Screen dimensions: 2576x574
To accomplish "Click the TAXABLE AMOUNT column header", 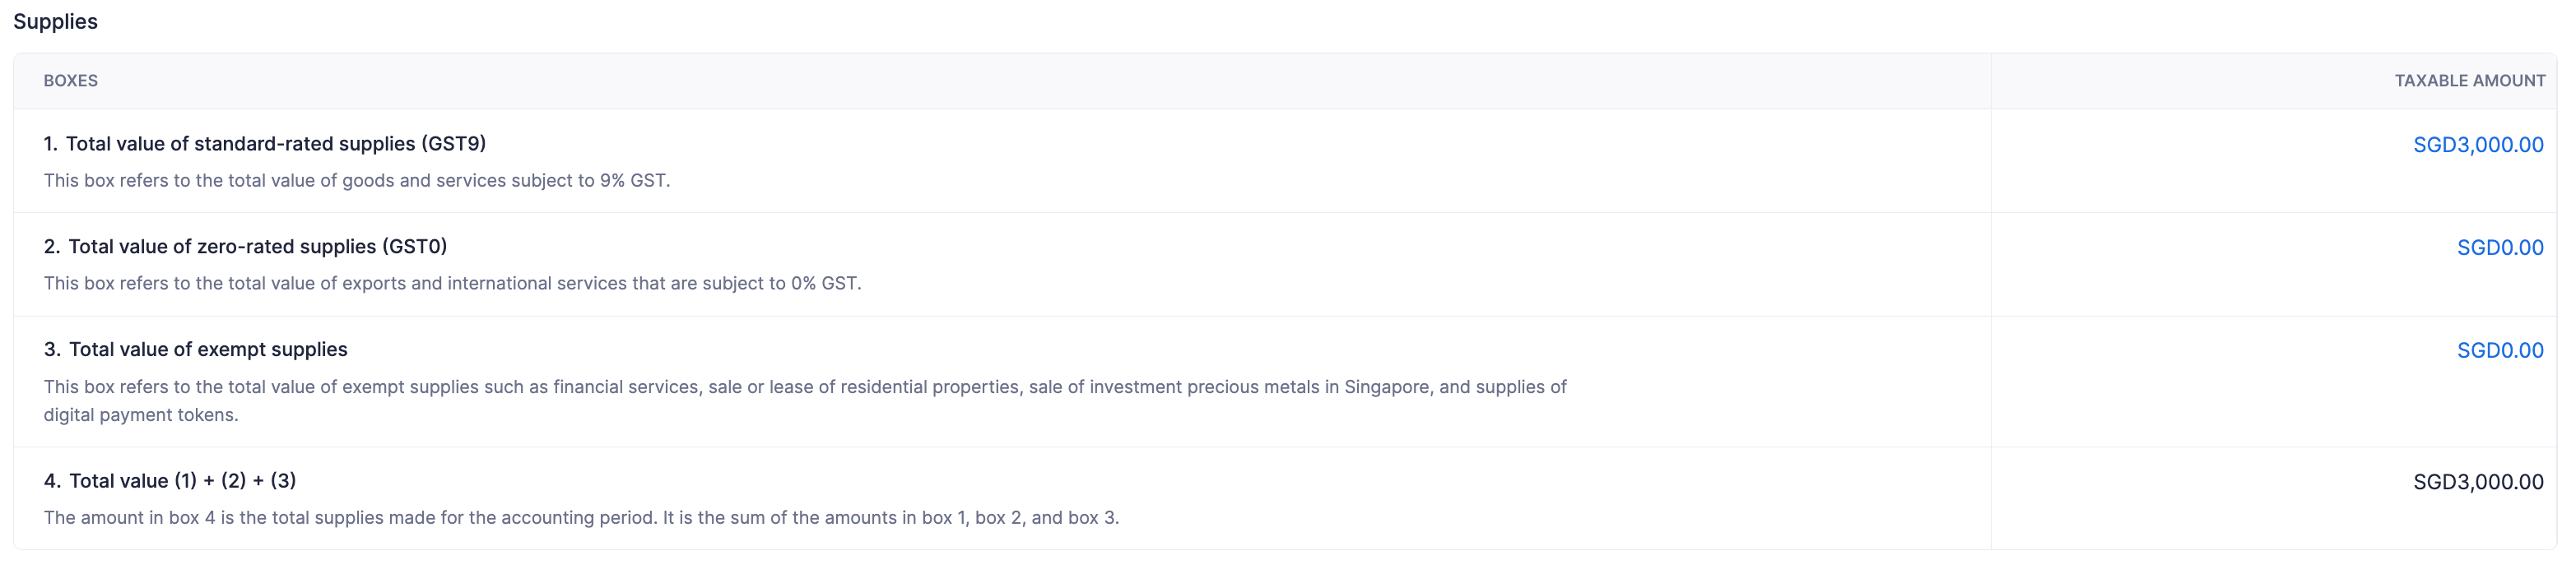I will click(x=2469, y=81).
